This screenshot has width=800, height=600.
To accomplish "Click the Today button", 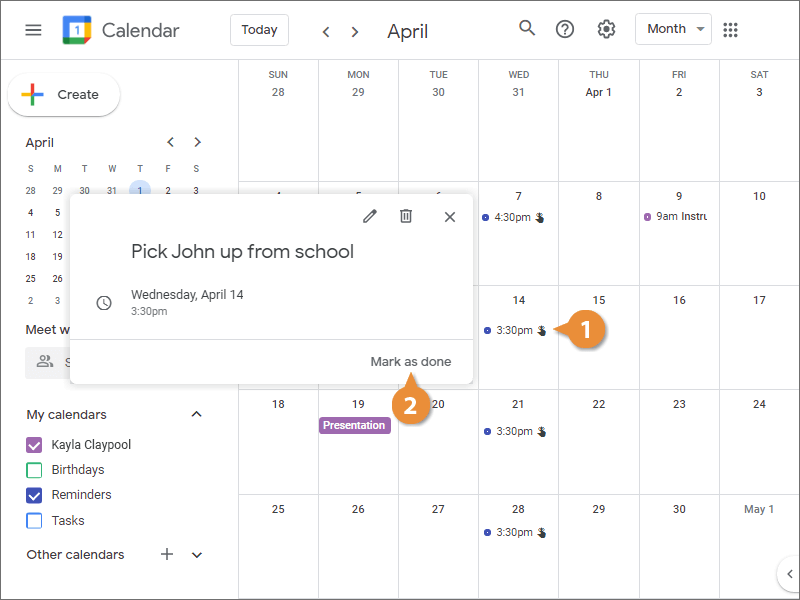I will 259,30.
